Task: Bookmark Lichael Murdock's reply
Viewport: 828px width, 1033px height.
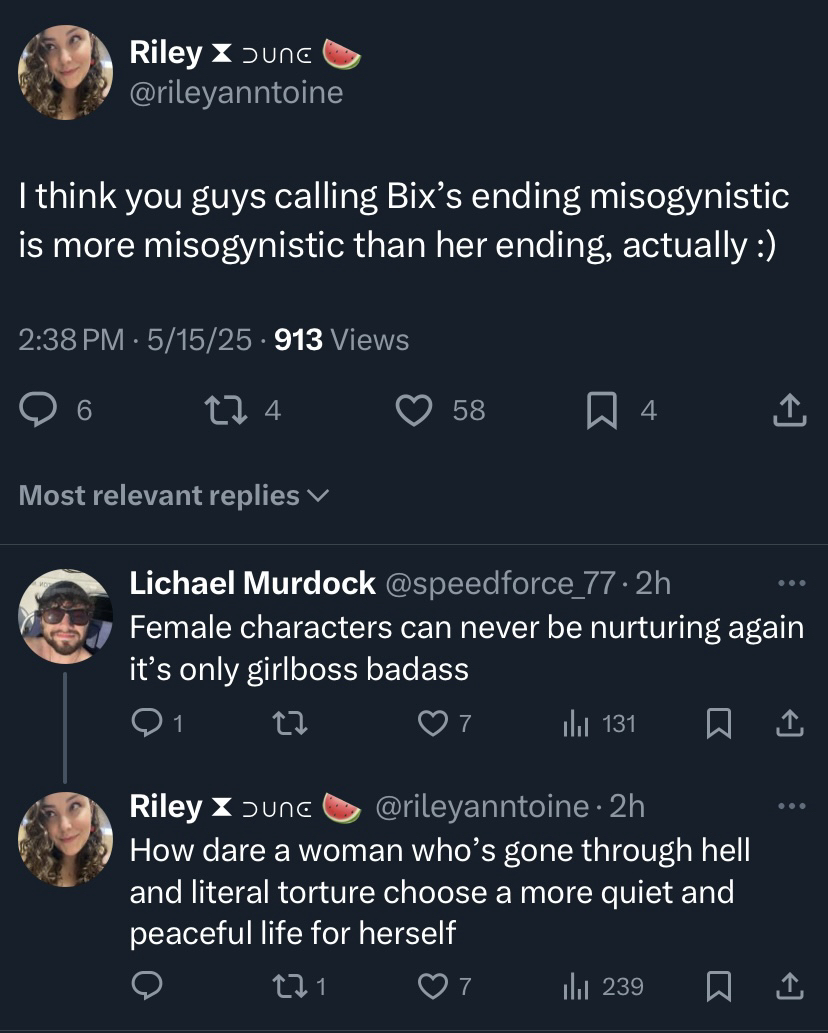Action: pos(717,724)
